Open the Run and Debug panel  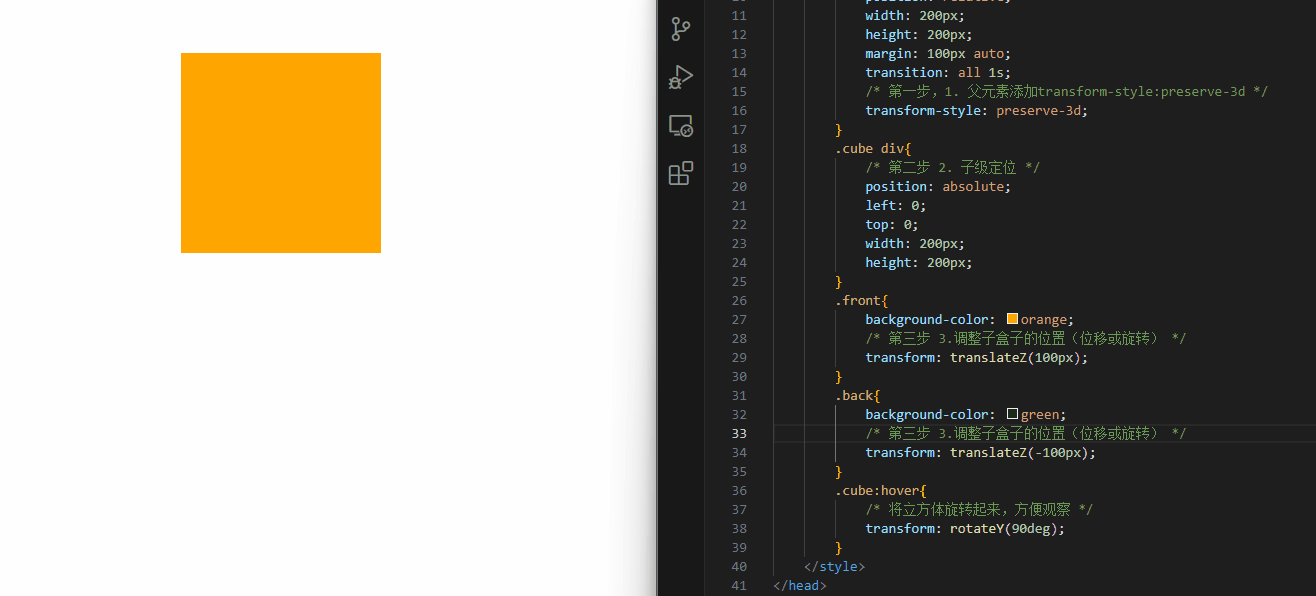681,77
